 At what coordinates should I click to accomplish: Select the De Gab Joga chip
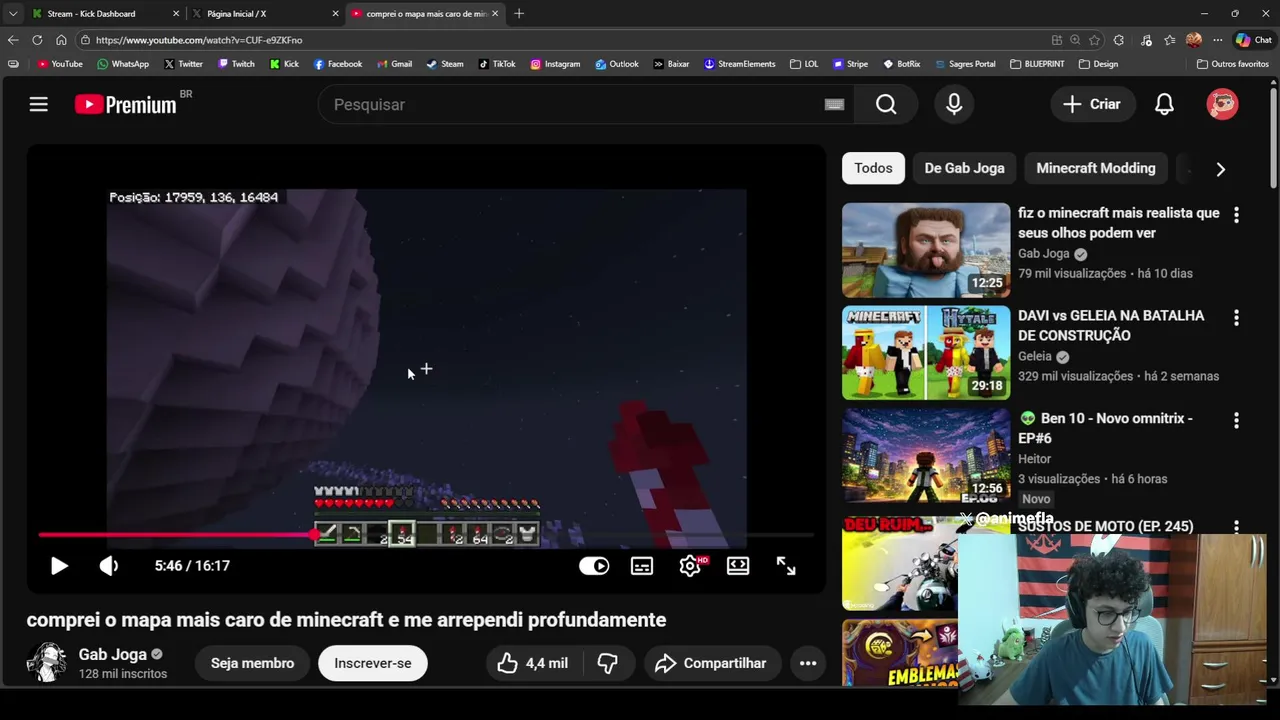pyautogui.click(x=964, y=168)
